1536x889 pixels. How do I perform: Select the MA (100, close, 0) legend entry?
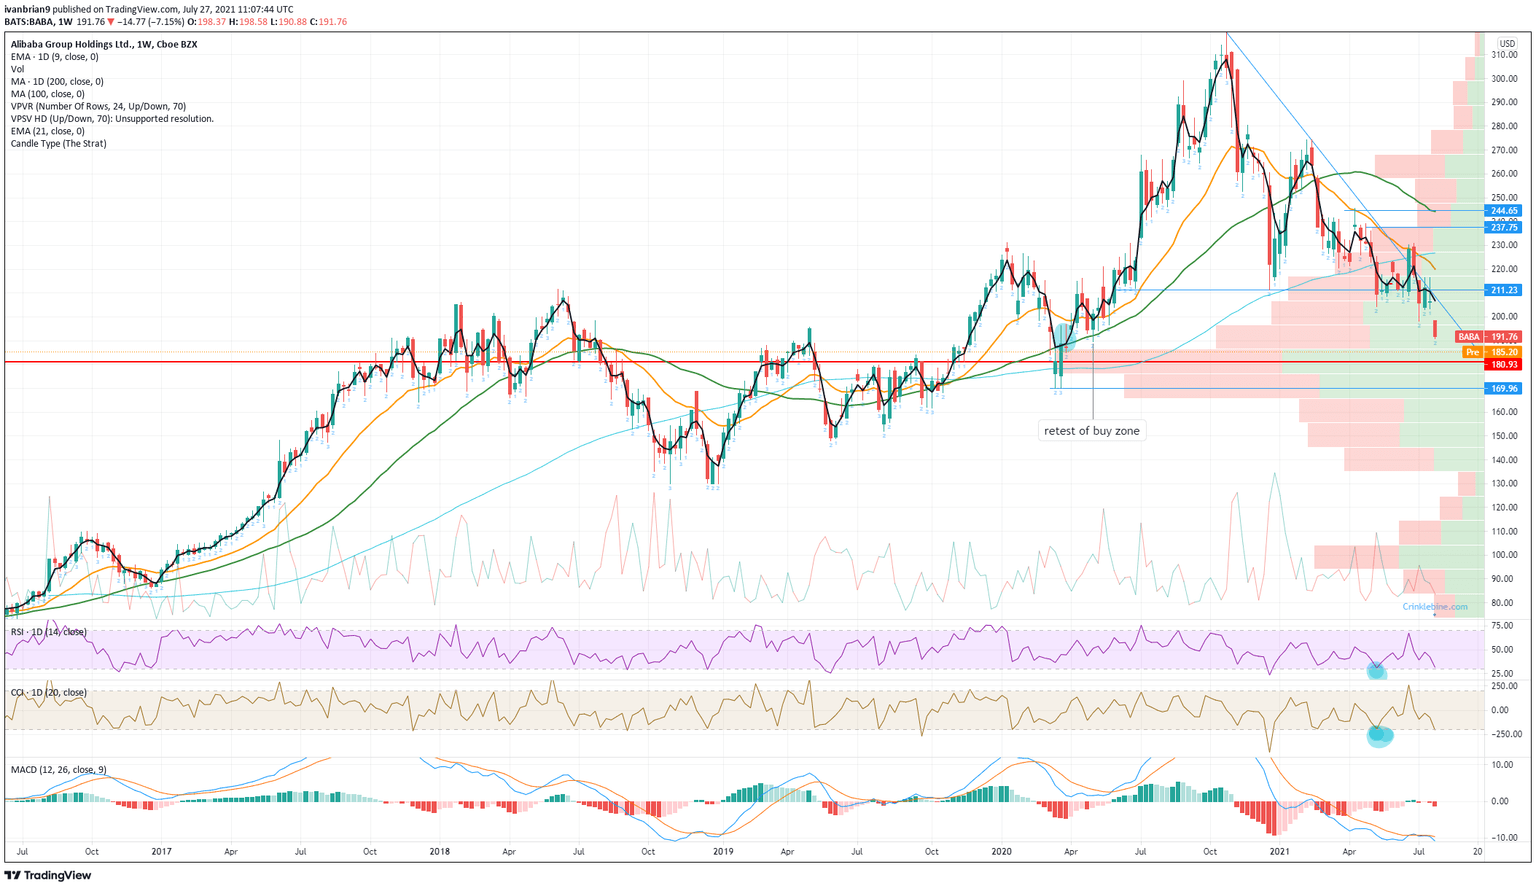[47, 94]
